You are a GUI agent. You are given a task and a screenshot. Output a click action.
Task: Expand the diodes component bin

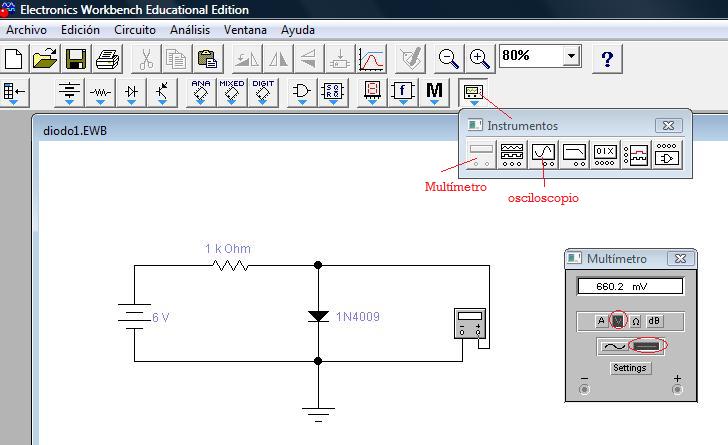(x=132, y=93)
